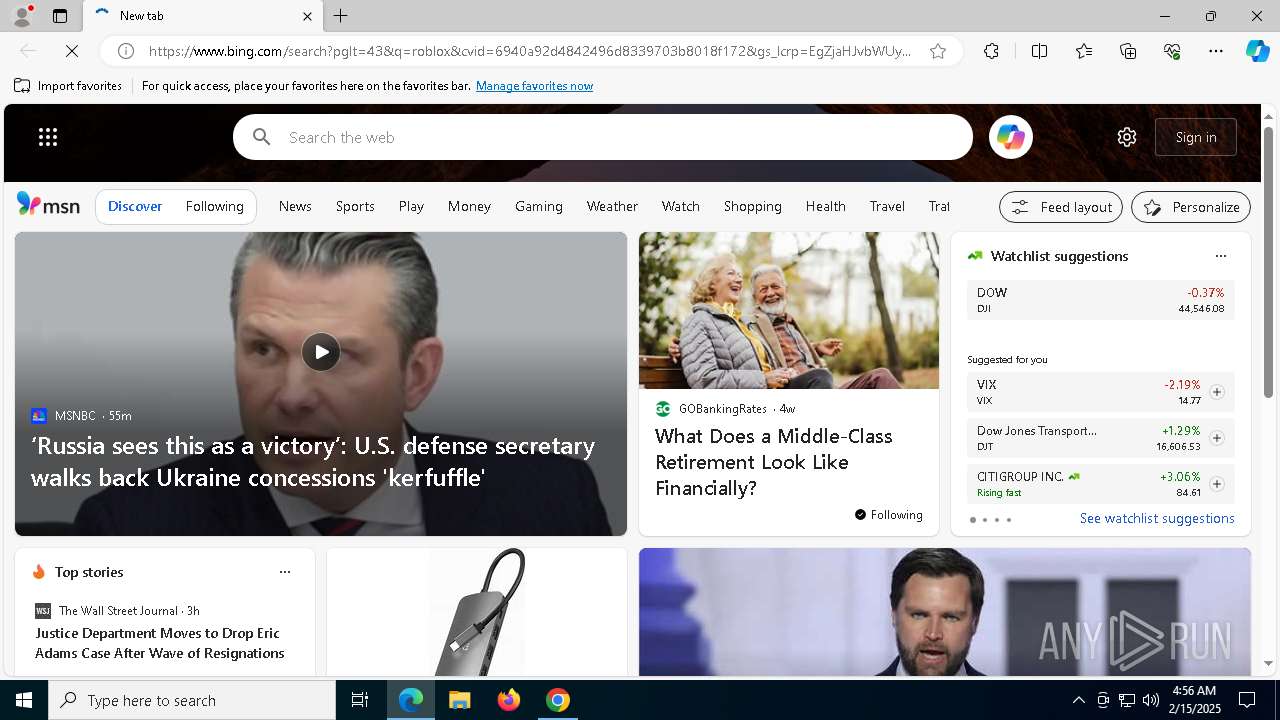Open See watchlist suggestions link
1280x720 pixels.
coord(1157,518)
